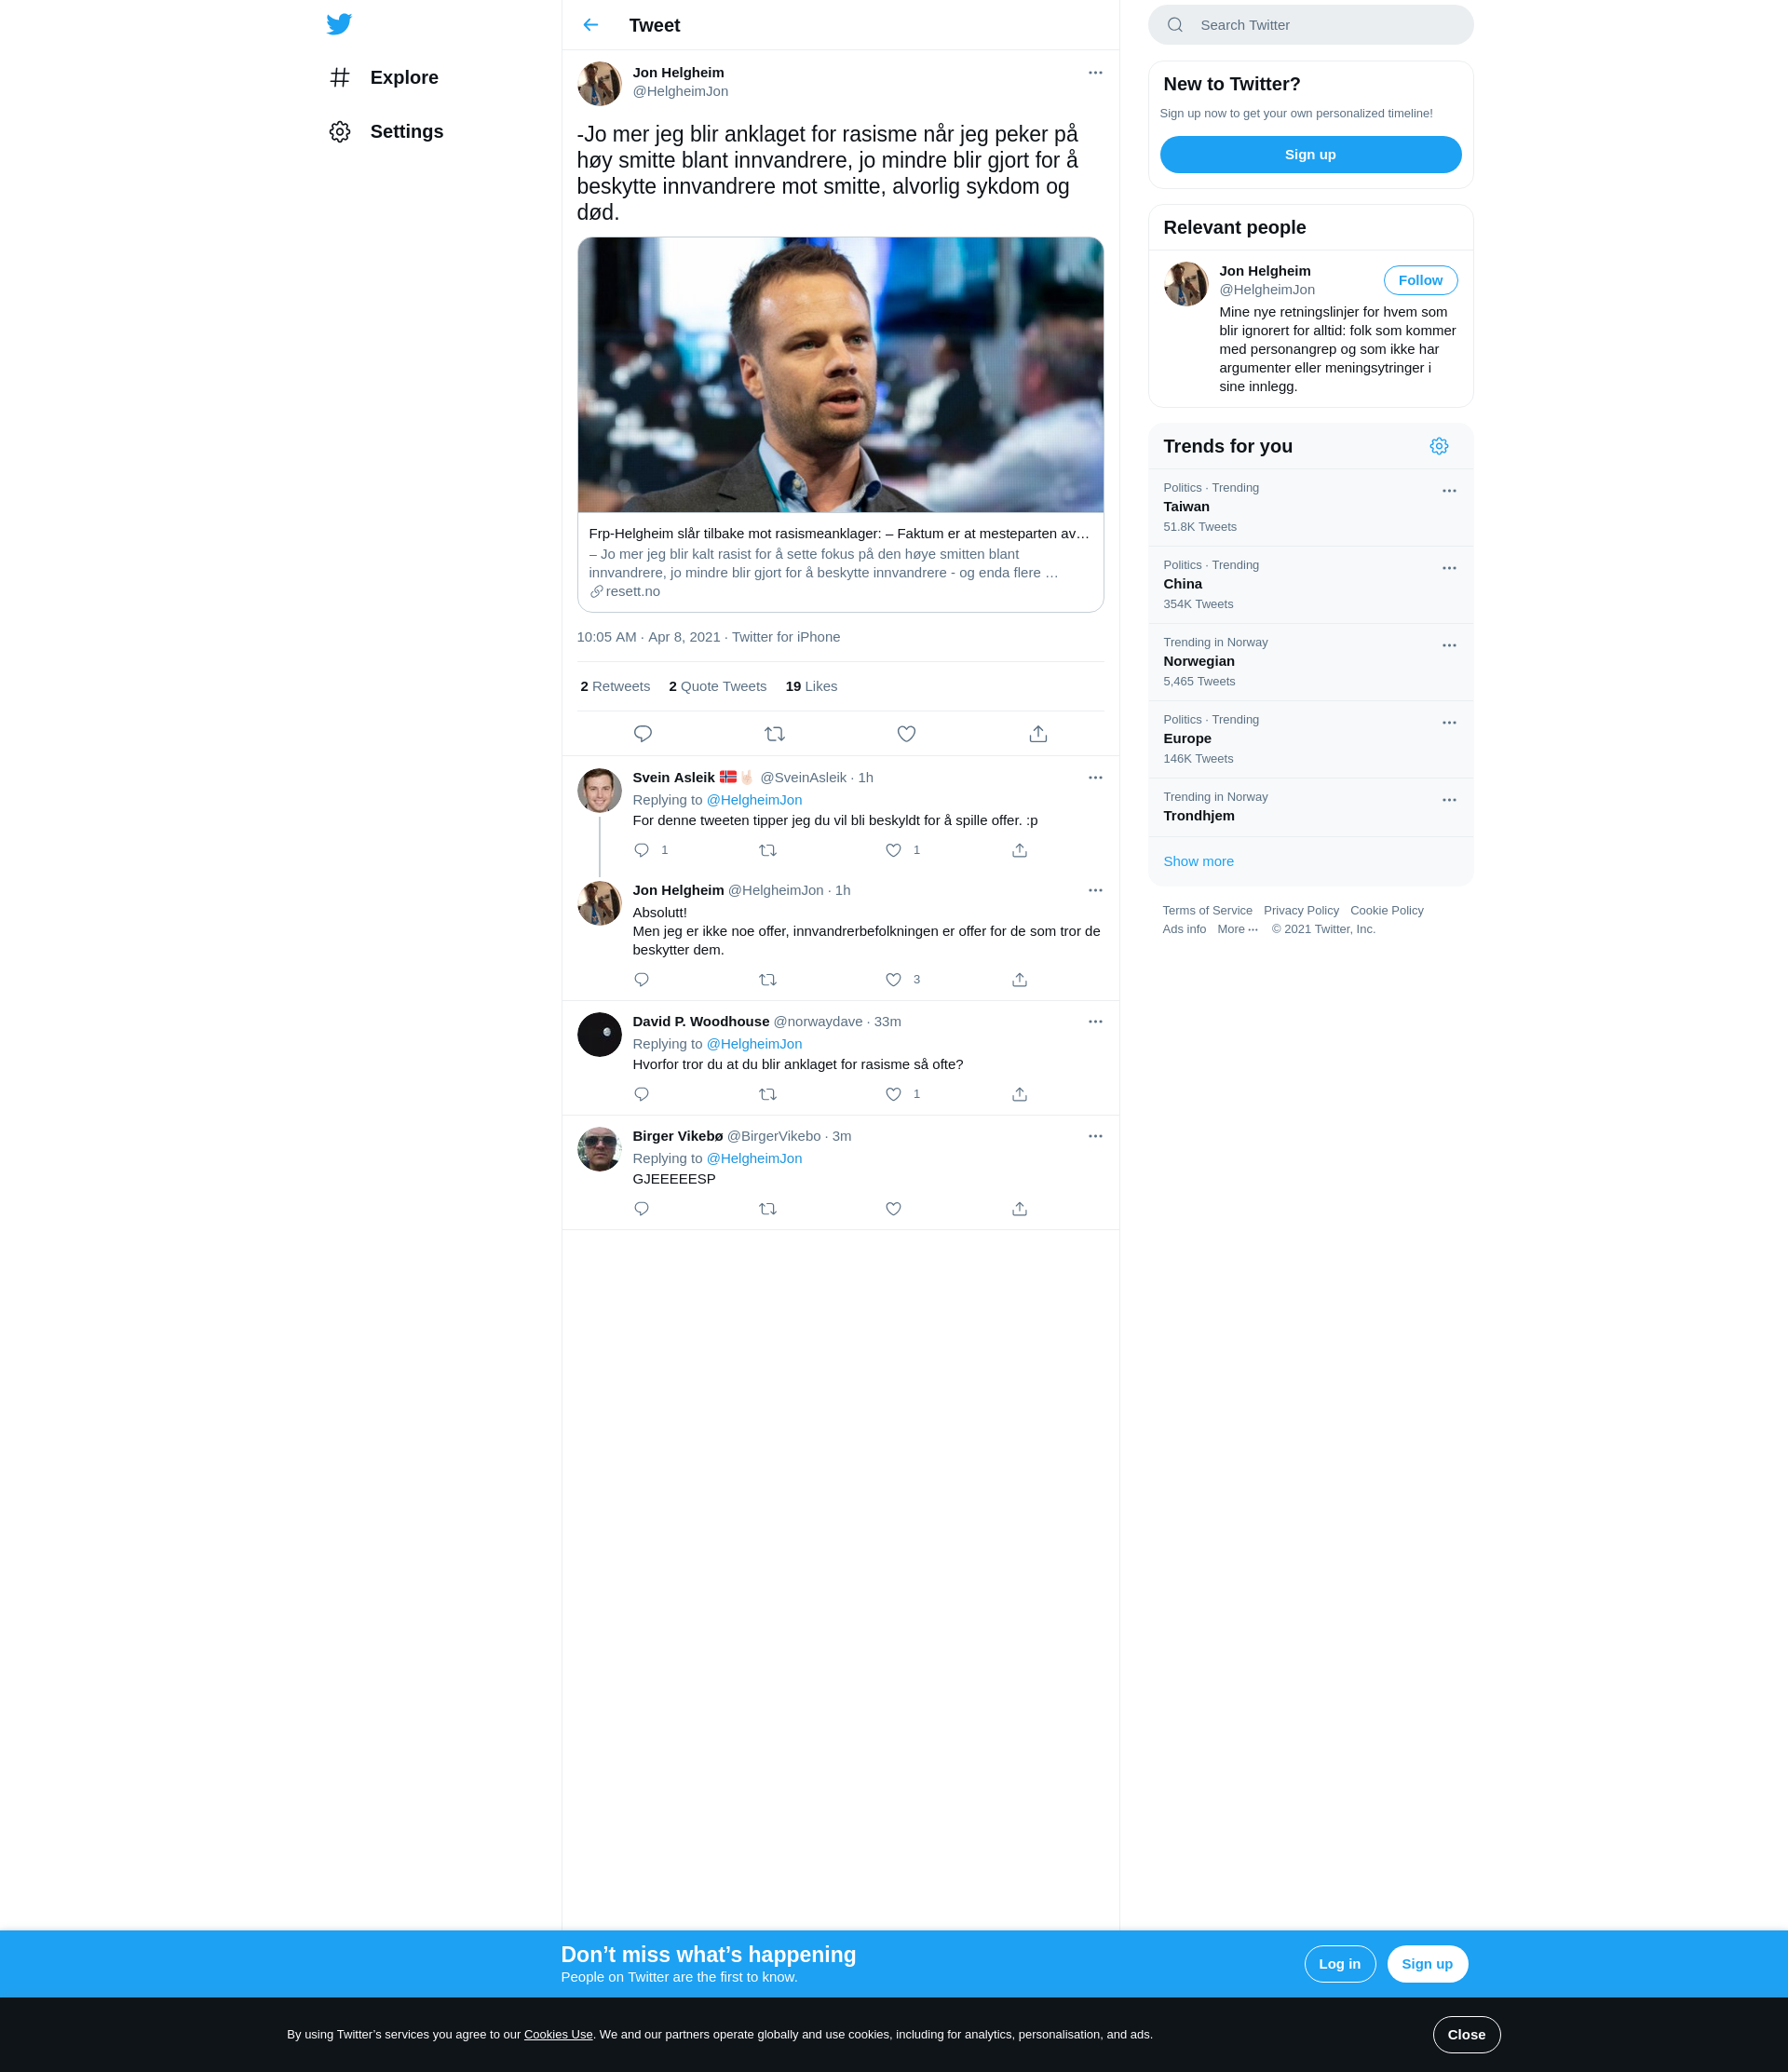This screenshot has height=2072, width=1788.
Task: Like the main tweet with heart icon
Action: (x=906, y=734)
